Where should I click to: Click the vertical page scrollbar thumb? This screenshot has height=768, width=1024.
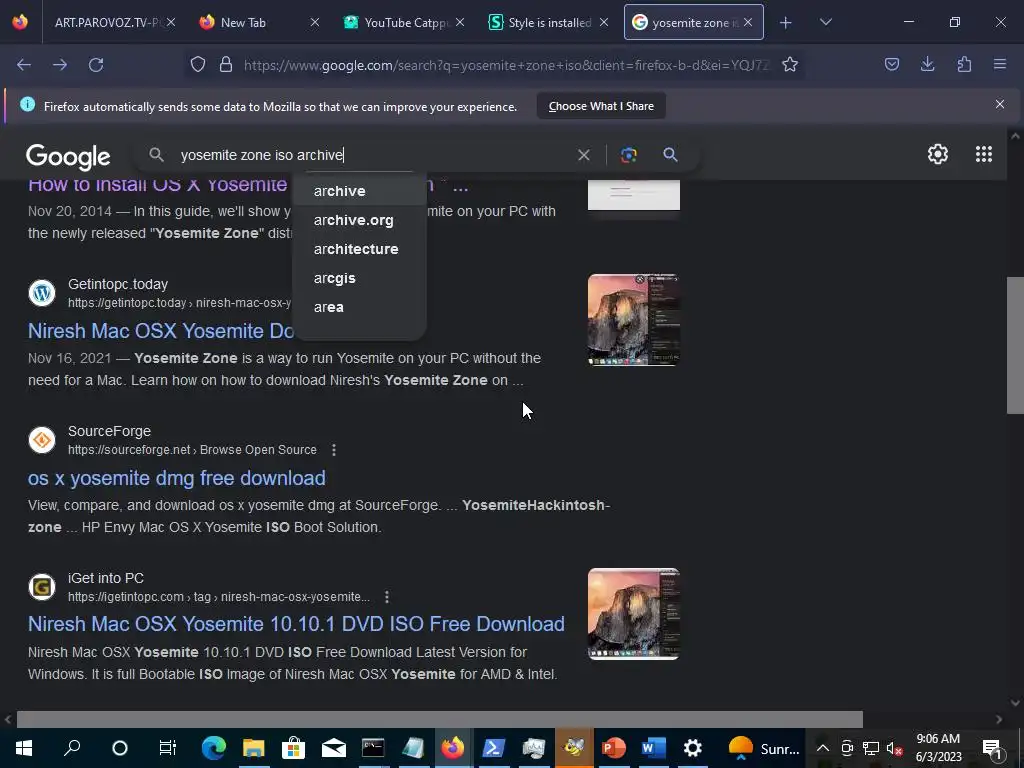1014,345
